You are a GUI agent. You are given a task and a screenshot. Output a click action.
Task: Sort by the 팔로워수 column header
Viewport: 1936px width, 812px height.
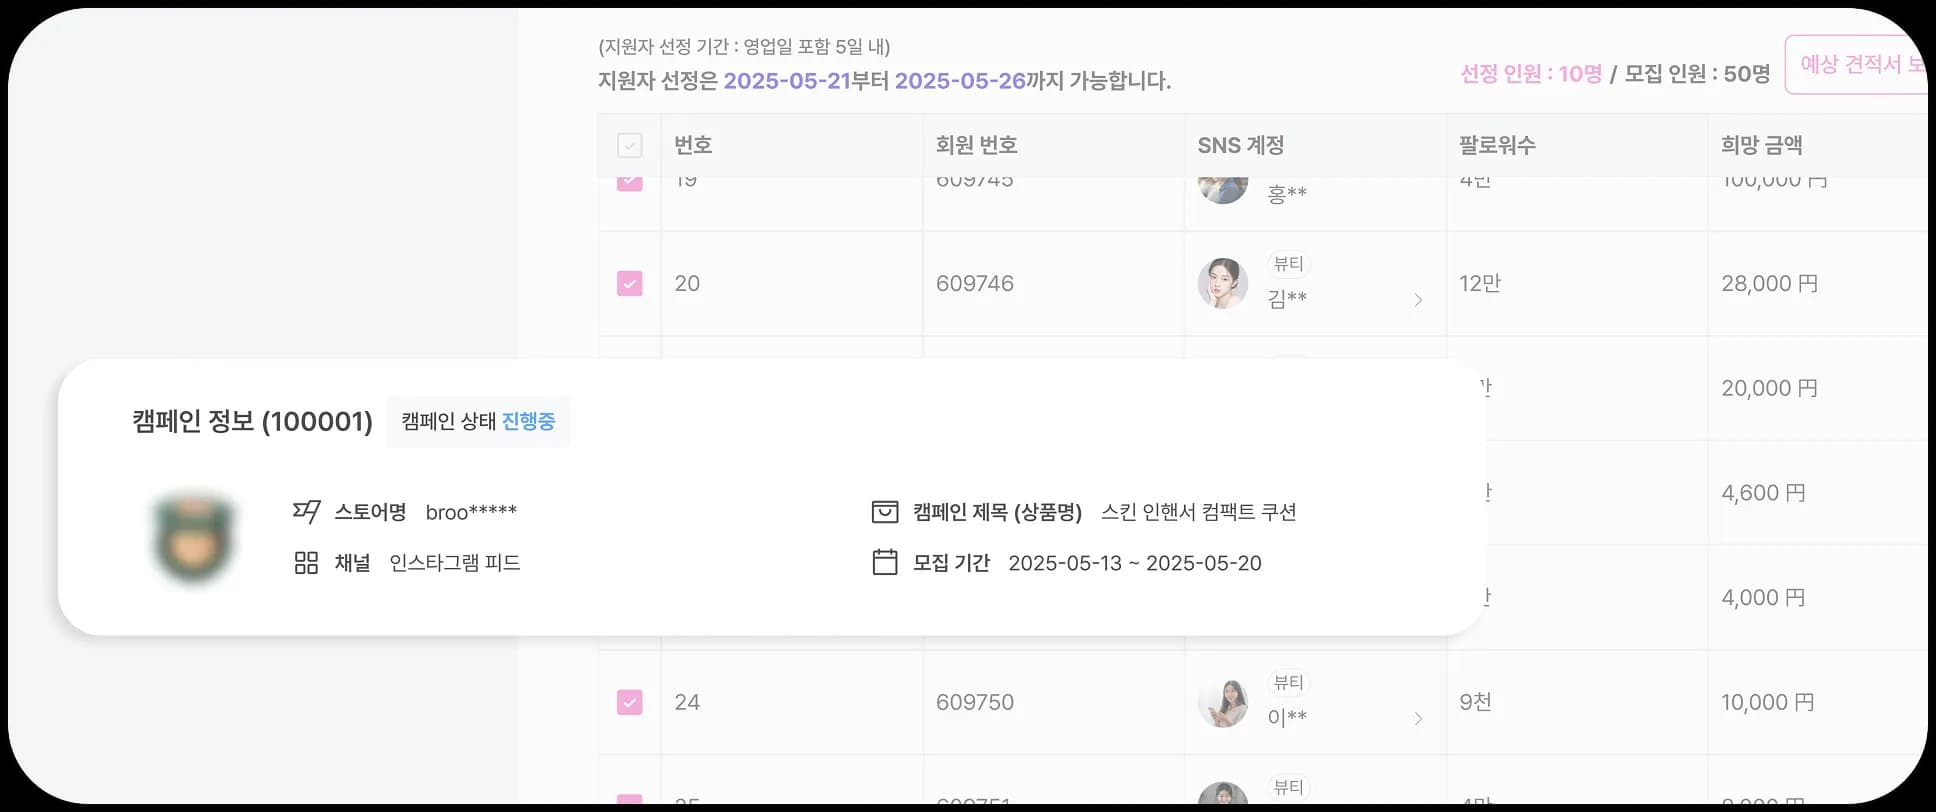click(x=1497, y=146)
